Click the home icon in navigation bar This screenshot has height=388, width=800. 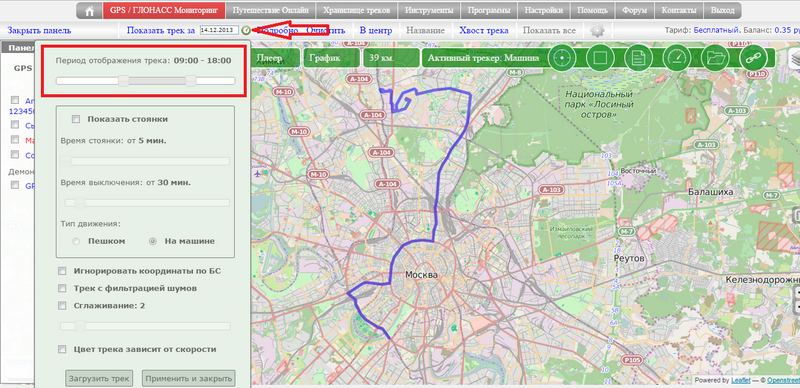point(90,11)
